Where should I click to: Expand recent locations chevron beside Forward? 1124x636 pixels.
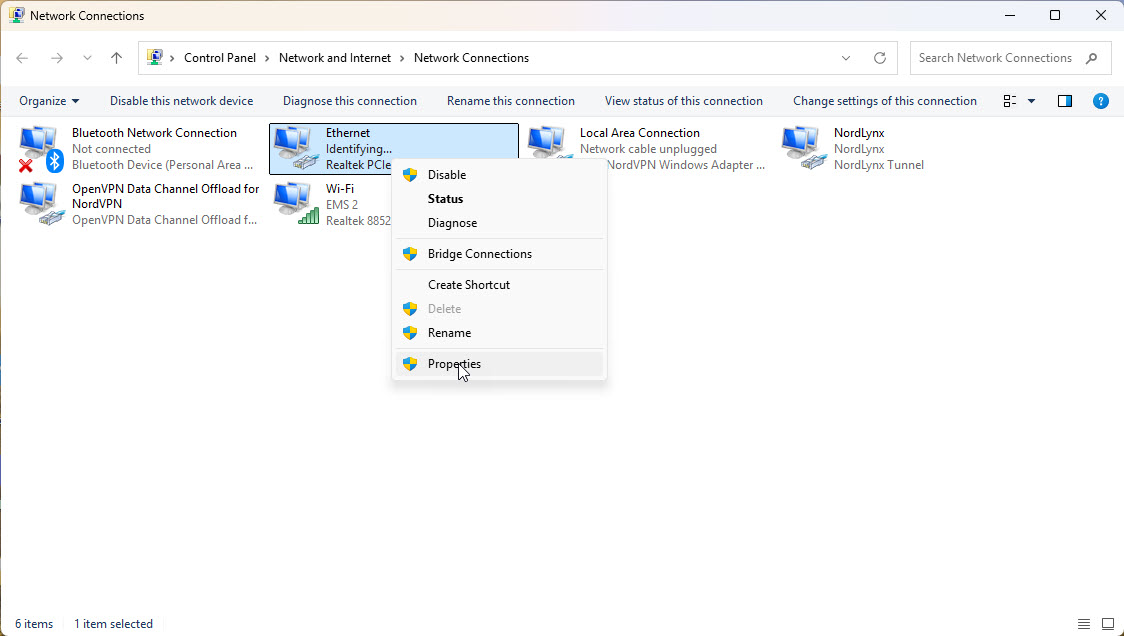pyautogui.click(x=87, y=58)
